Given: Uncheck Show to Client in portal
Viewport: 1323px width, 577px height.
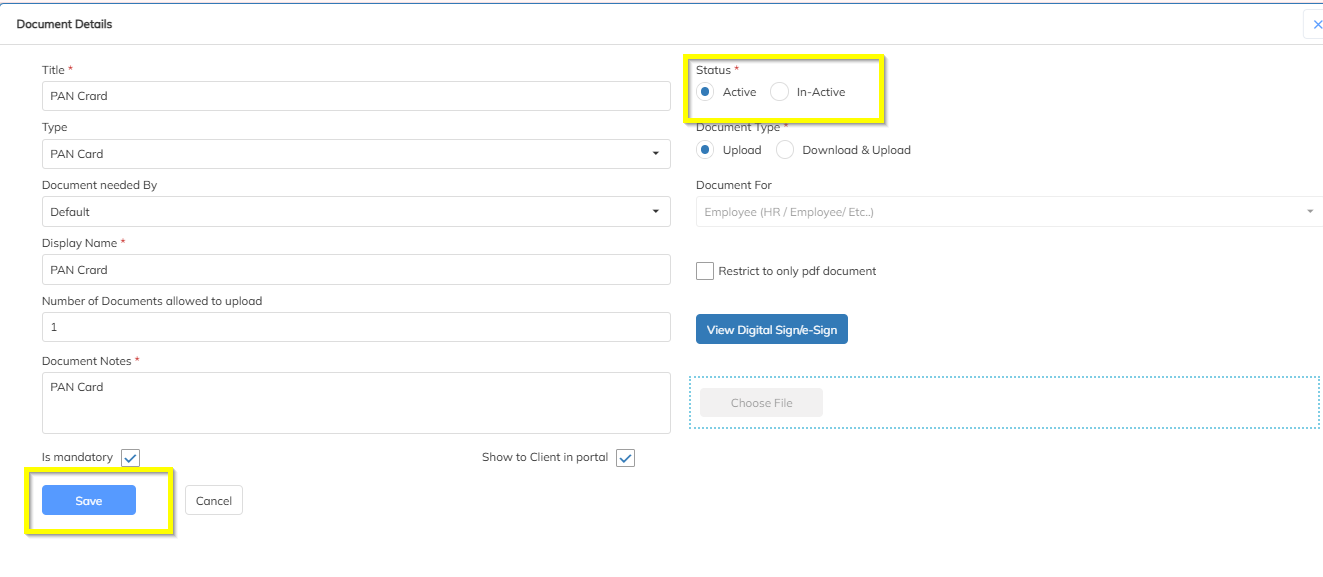Looking at the screenshot, I should coord(625,458).
